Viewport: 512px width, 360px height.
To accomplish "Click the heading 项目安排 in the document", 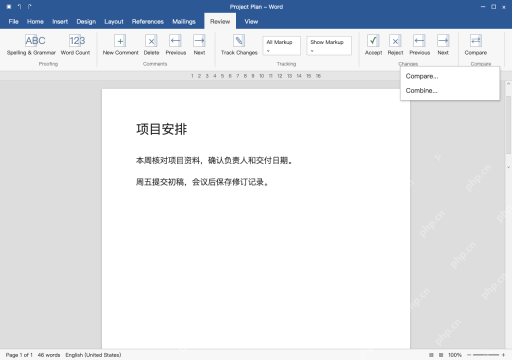I will 162,129.
